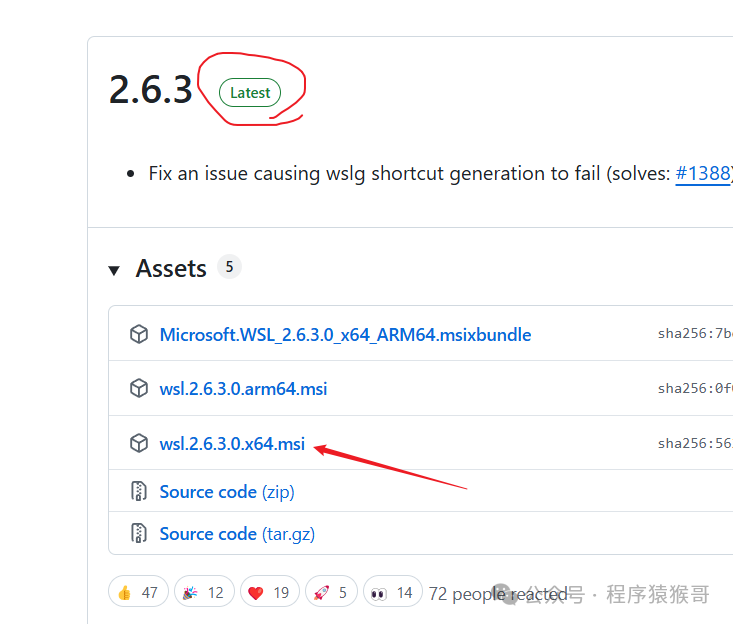The image size is (733, 624).
Task: React with the thumbs up emoji
Action: point(138,592)
